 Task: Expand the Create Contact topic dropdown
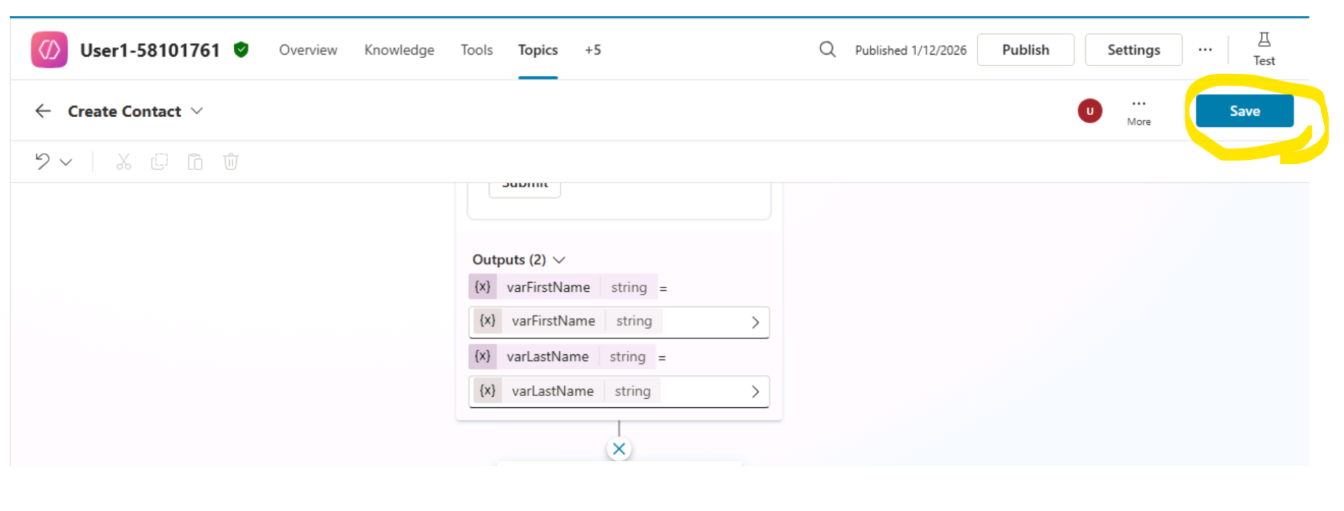coord(197,111)
